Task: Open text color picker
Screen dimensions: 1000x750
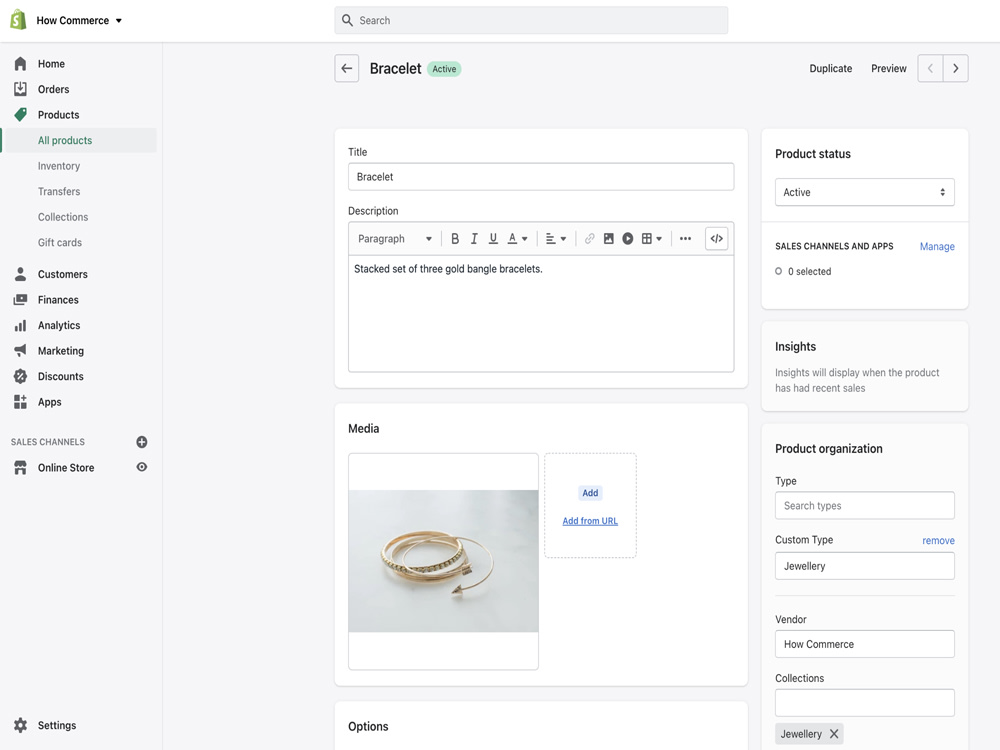Action: pos(517,239)
